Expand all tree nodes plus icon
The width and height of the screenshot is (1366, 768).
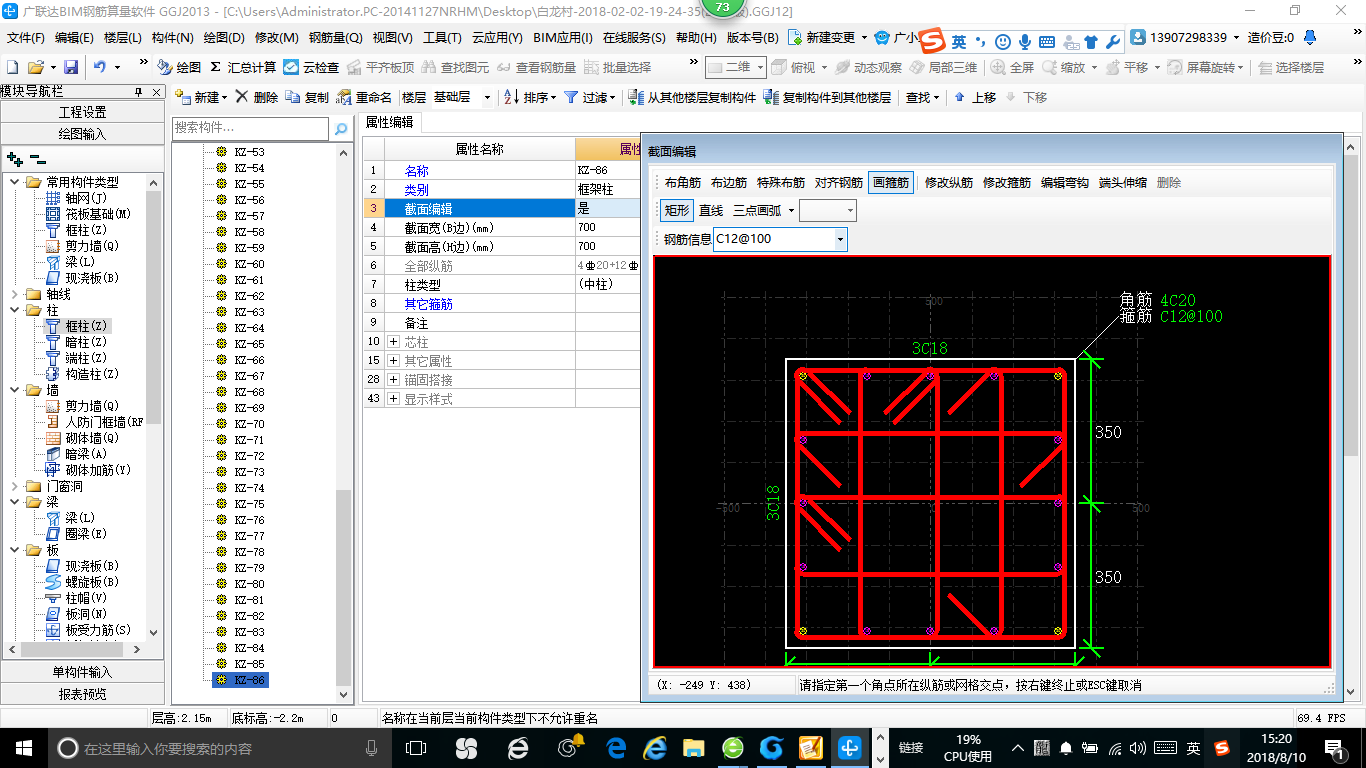[x=15, y=158]
